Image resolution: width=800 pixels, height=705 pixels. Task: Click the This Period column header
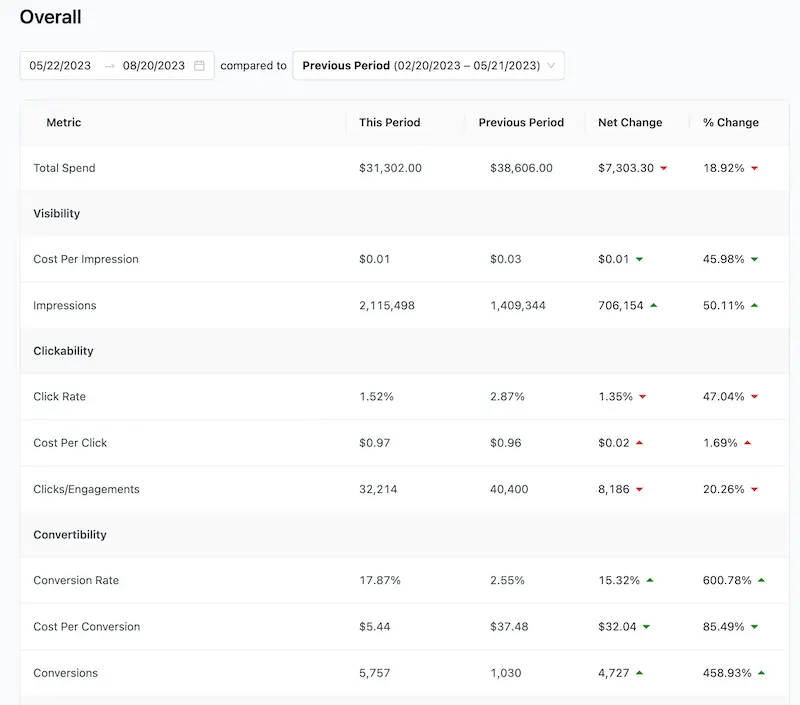390,122
